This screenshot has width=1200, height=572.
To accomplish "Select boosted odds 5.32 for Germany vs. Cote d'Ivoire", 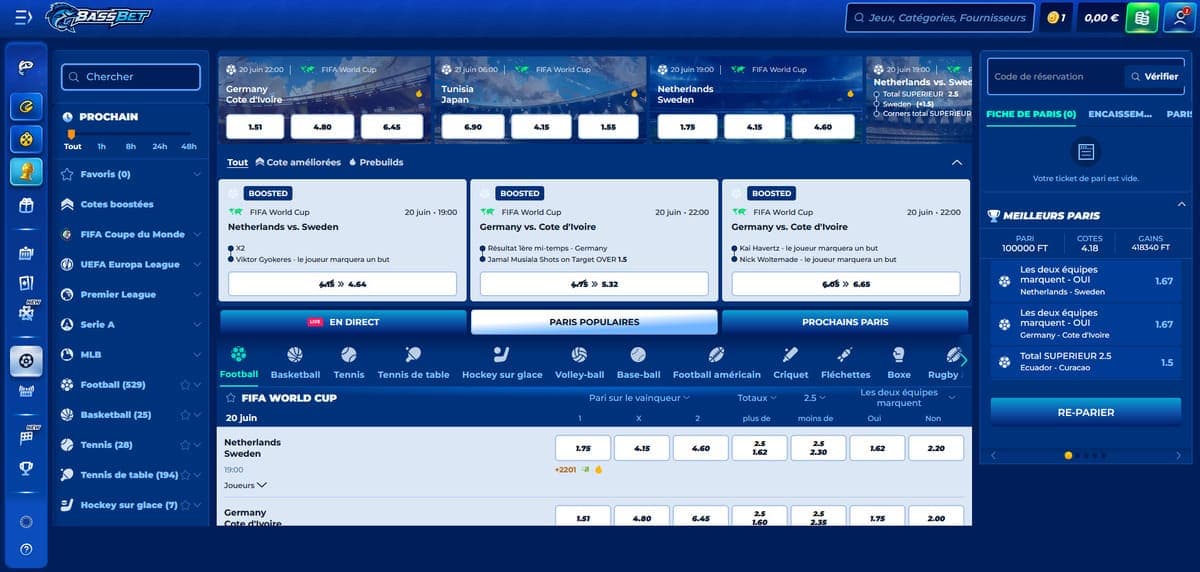I will (x=594, y=284).
